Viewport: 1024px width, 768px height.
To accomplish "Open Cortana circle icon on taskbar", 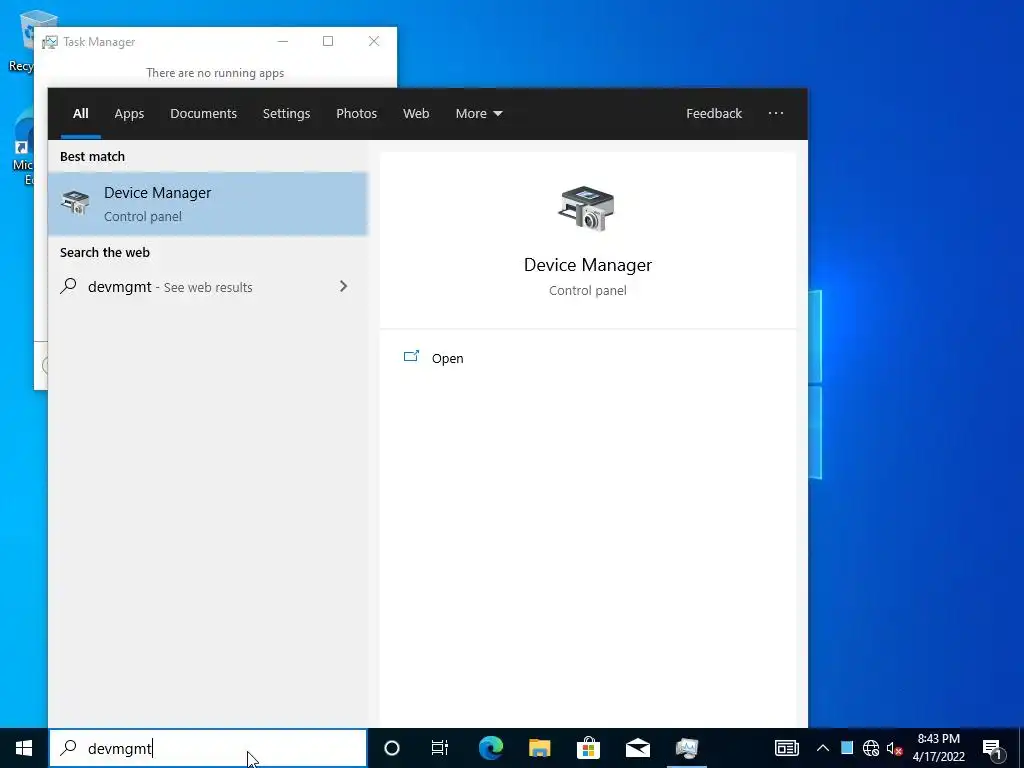I will pos(391,748).
